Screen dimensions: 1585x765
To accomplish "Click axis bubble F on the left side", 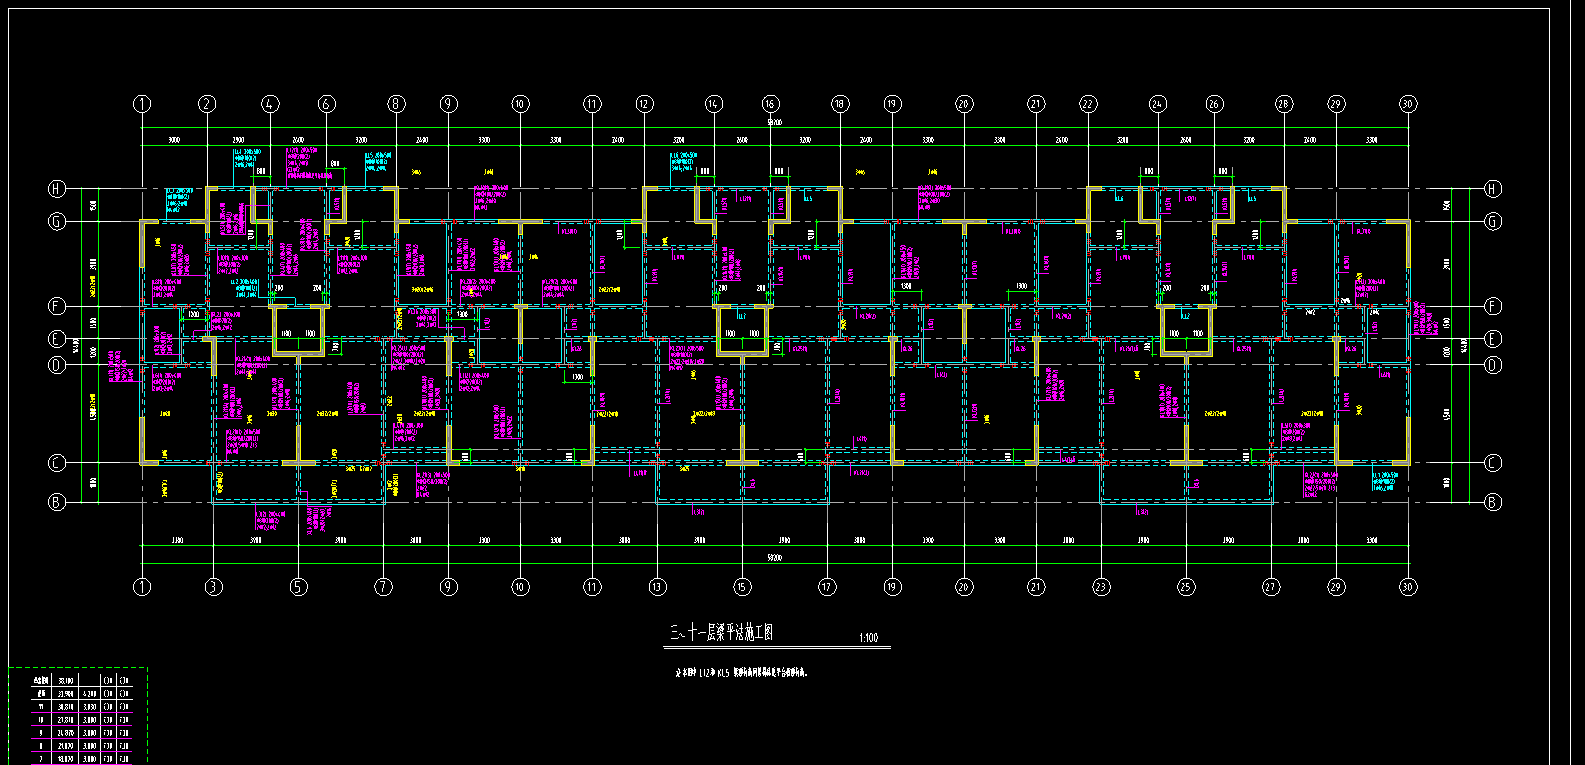I will pyautogui.click(x=58, y=306).
